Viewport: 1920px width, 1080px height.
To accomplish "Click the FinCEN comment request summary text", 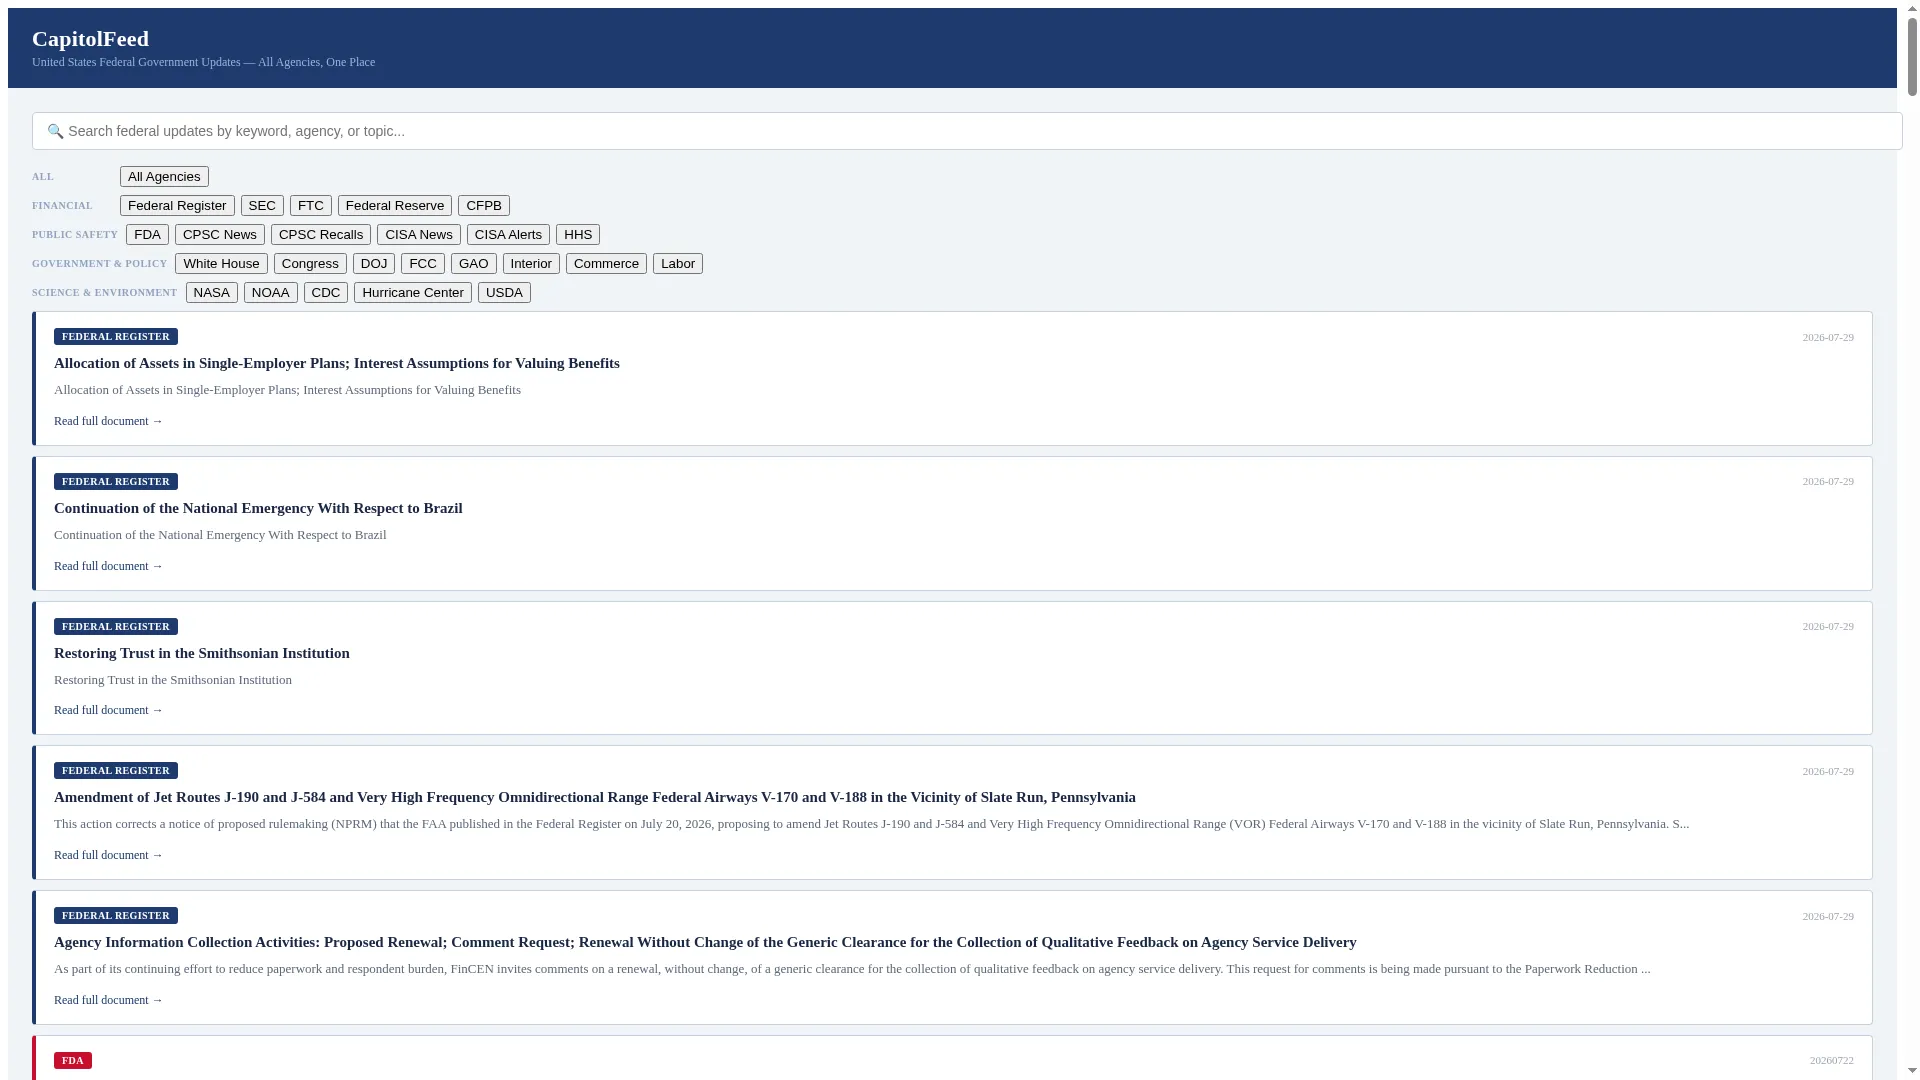I will tap(852, 969).
